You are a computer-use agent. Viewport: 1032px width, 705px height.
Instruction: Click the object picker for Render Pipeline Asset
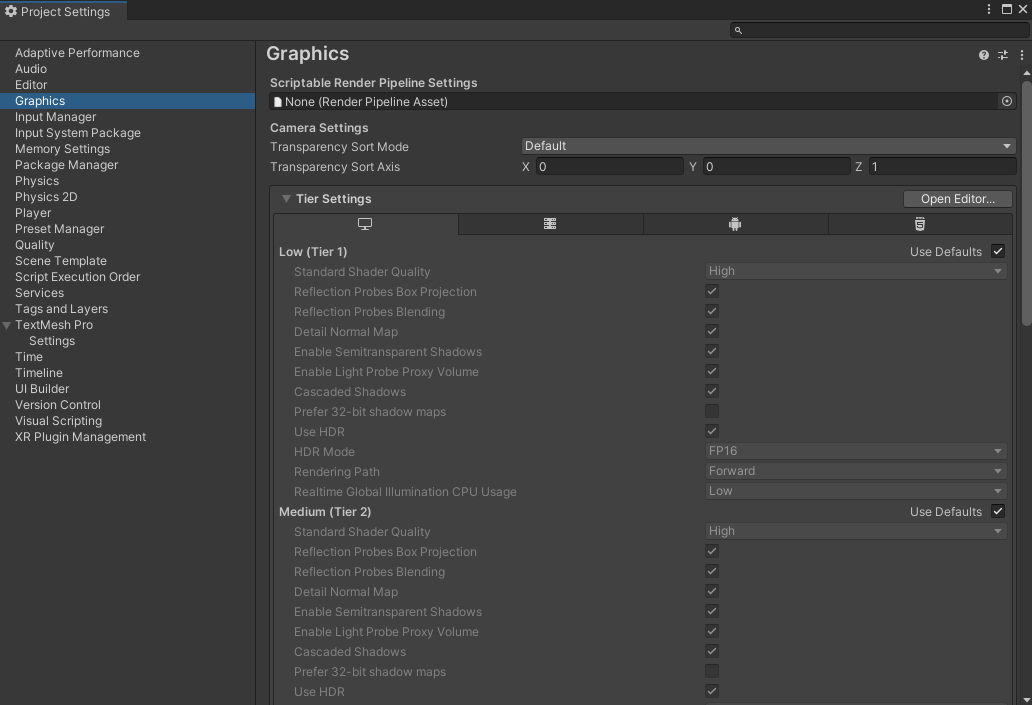coord(1006,101)
